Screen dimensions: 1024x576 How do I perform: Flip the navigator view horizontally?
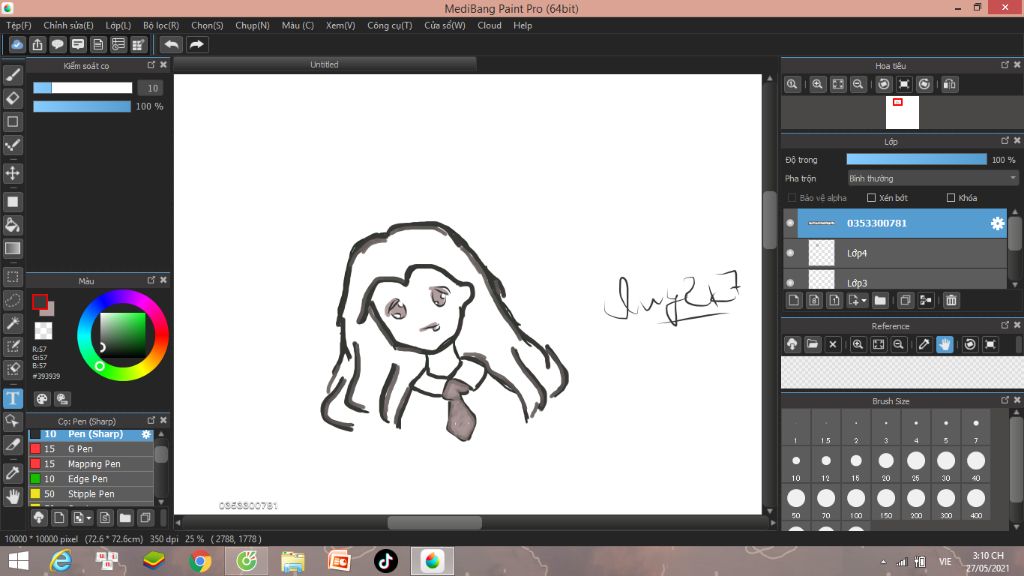[x=950, y=84]
